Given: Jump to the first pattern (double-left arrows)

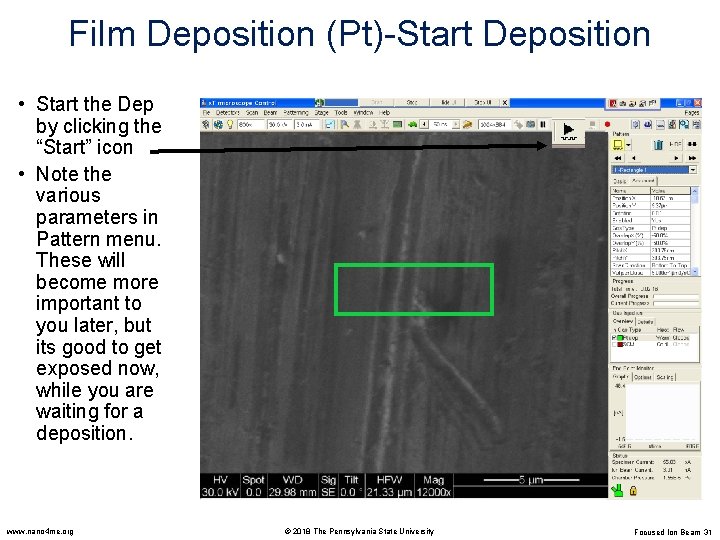Looking at the screenshot, I should 618,158.
